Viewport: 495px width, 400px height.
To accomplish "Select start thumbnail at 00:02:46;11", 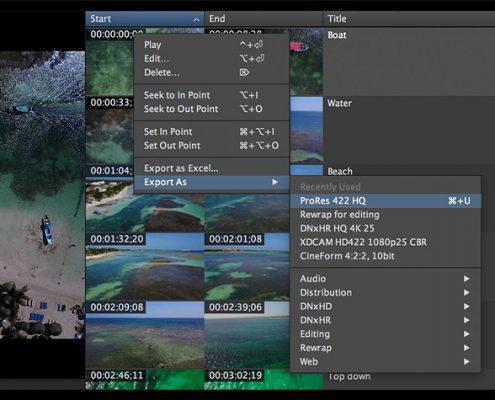I will (x=145, y=380).
